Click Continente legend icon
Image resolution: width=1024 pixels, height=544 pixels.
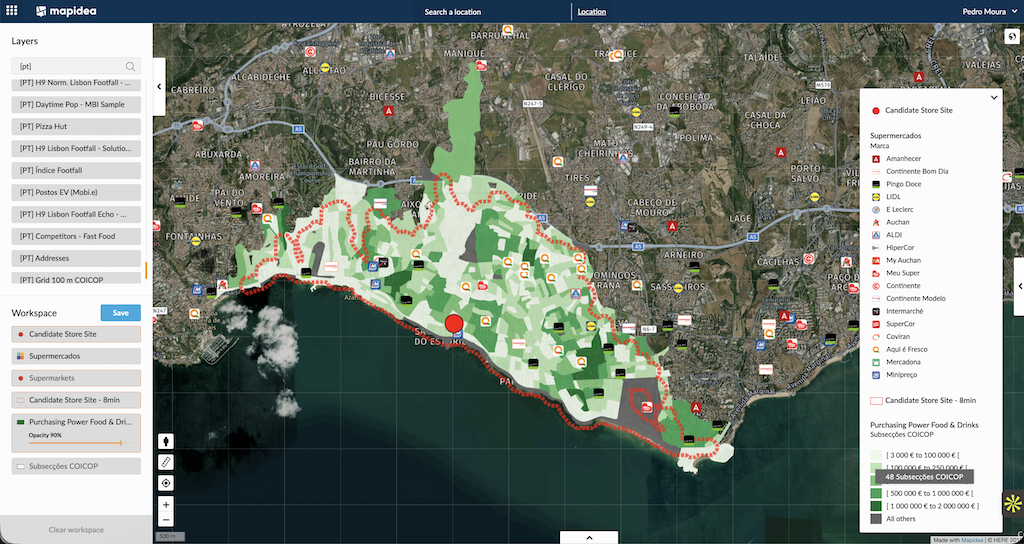click(x=876, y=286)
